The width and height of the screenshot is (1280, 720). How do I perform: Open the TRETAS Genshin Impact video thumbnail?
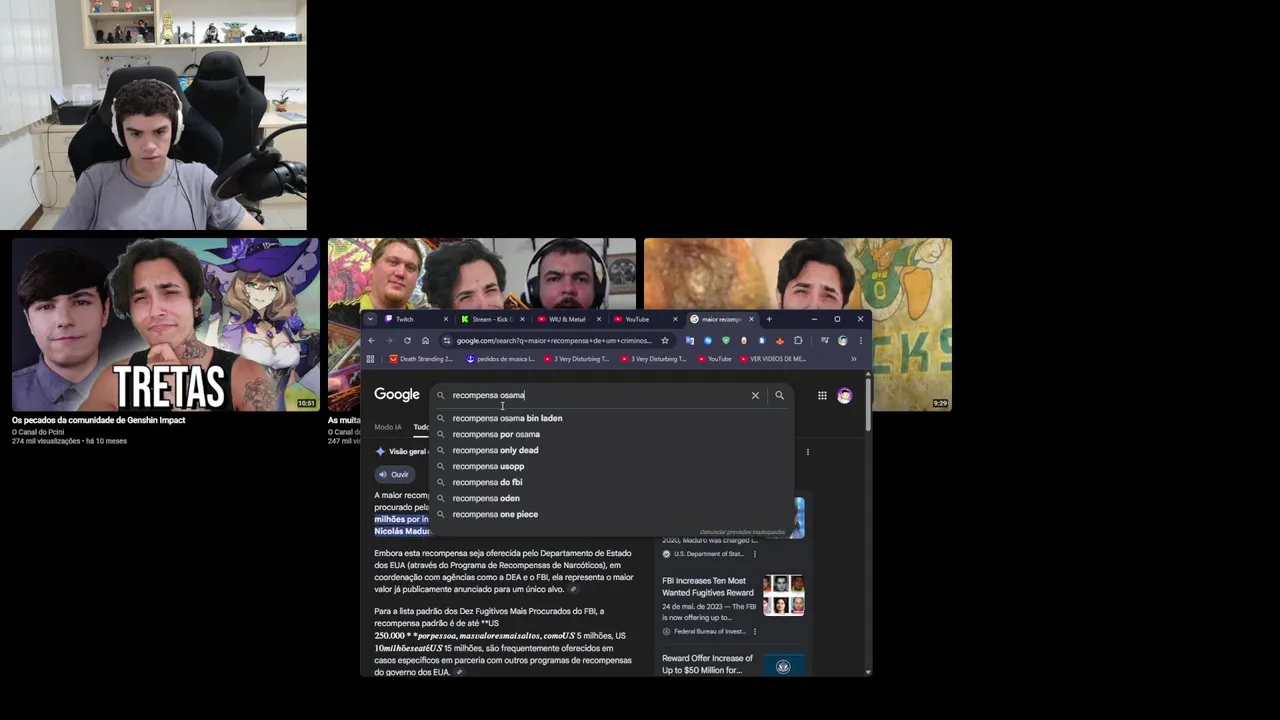166,324
